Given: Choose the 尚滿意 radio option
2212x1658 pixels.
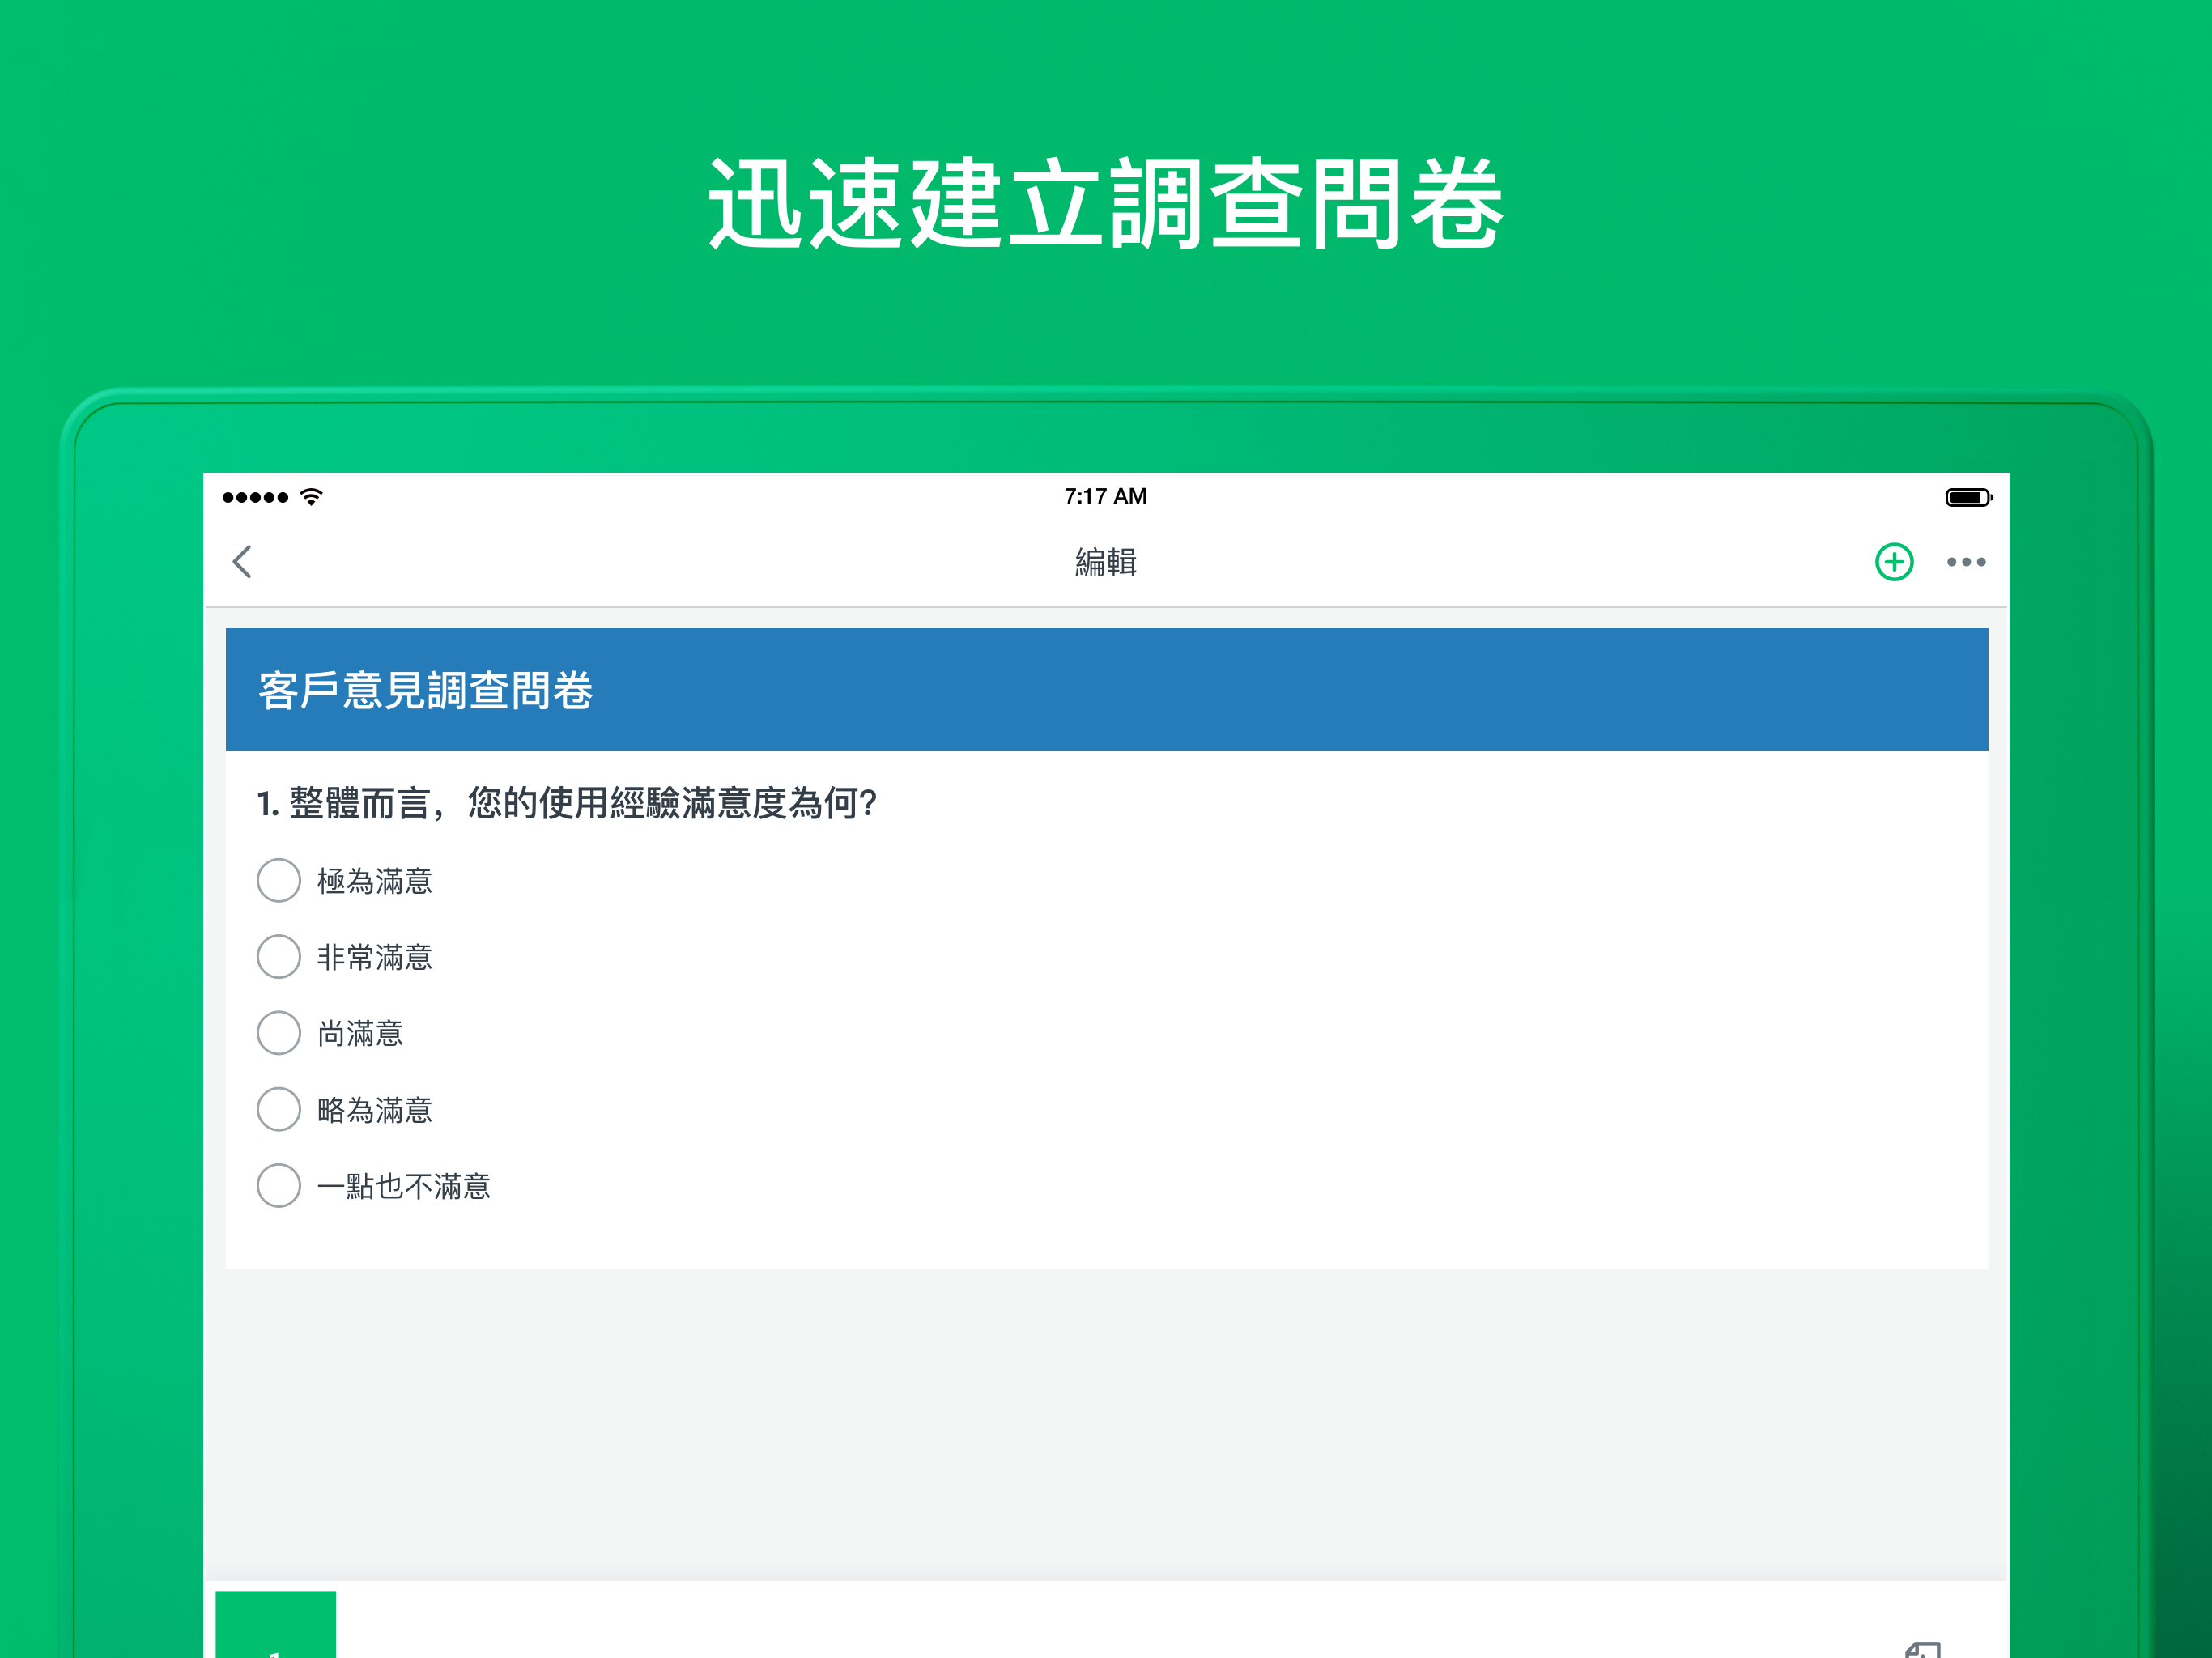Looking at the screenshot, I should tap(279, 1033).
